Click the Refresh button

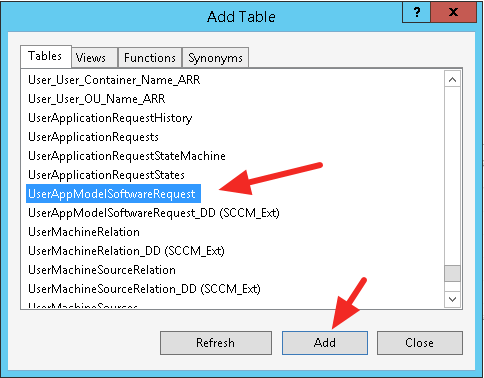coord(216,343)
